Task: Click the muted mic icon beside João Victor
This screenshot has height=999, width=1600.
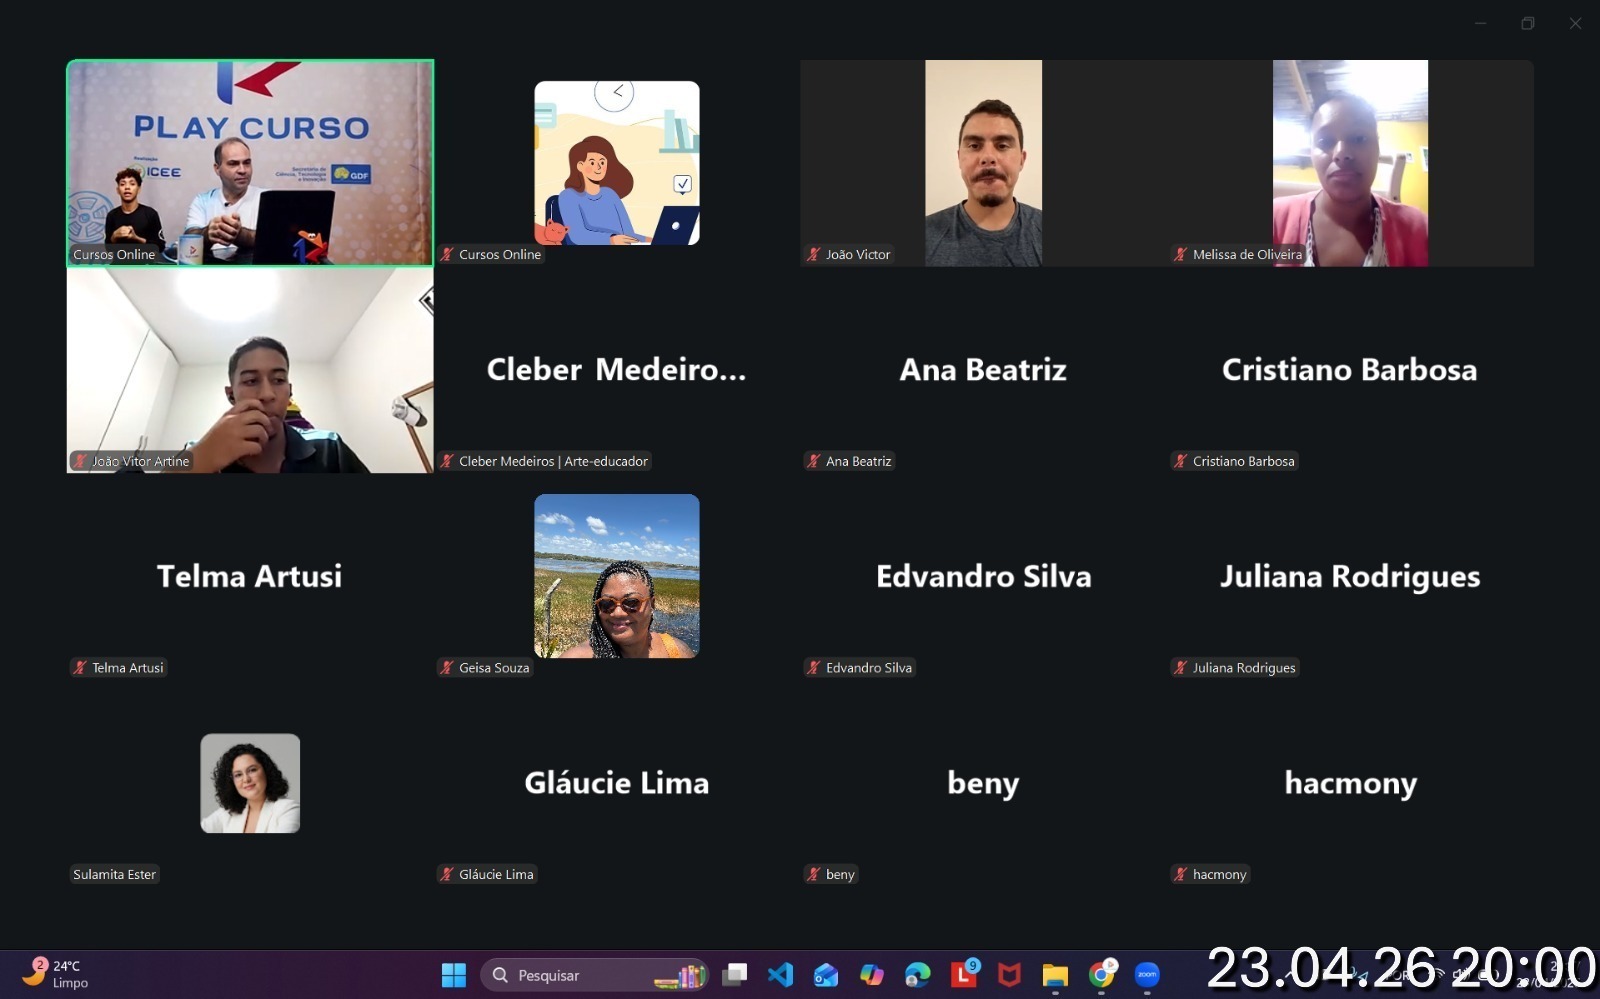Action: pos(814,255)
